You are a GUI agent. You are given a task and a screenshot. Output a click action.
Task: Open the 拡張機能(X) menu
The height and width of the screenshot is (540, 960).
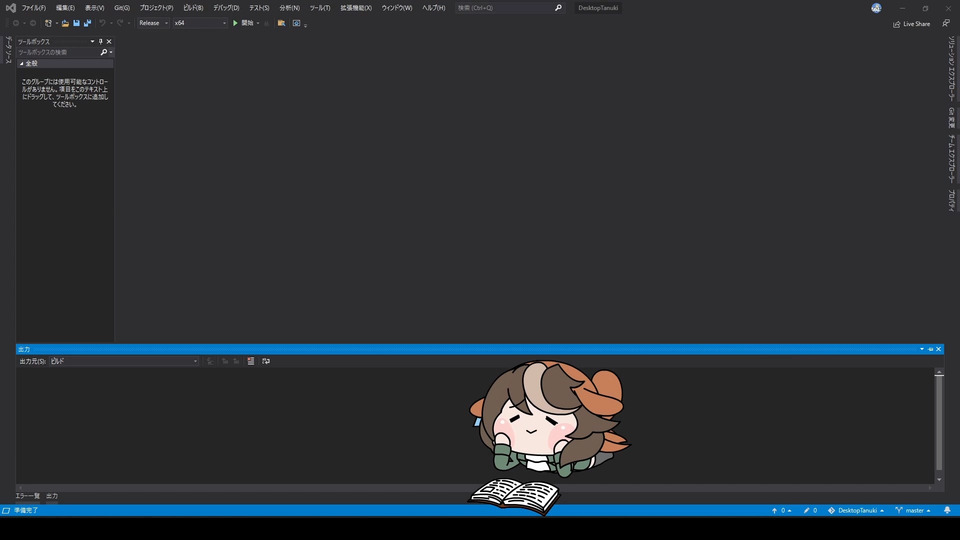tap(356, 8)
